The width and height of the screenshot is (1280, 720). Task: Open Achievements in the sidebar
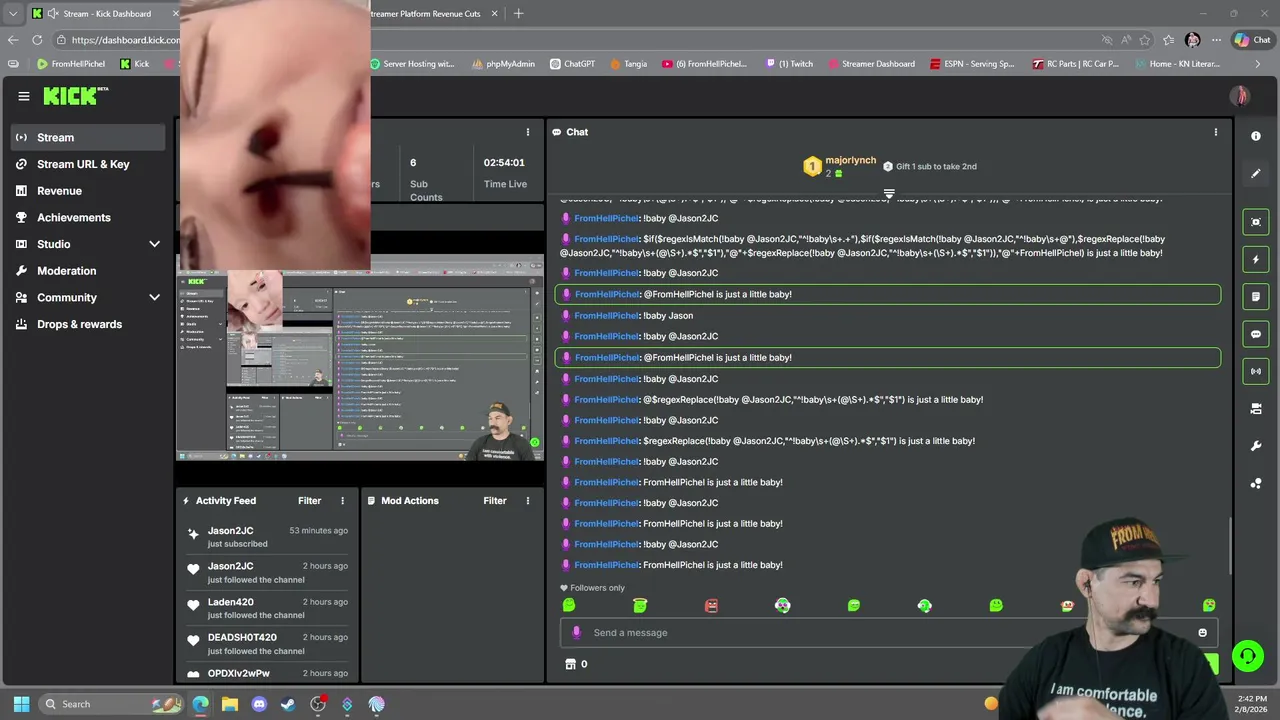pos(88,217)
